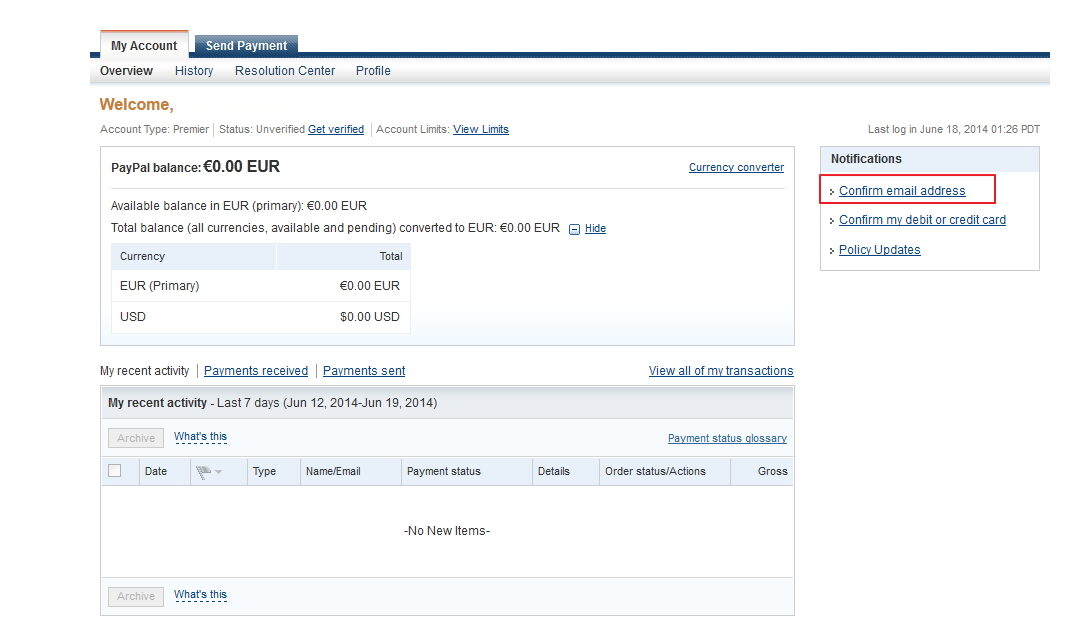The height and width of the screenshot is (644, 1089).
Task: Open the View Limits link
Action: pos(481,129)
